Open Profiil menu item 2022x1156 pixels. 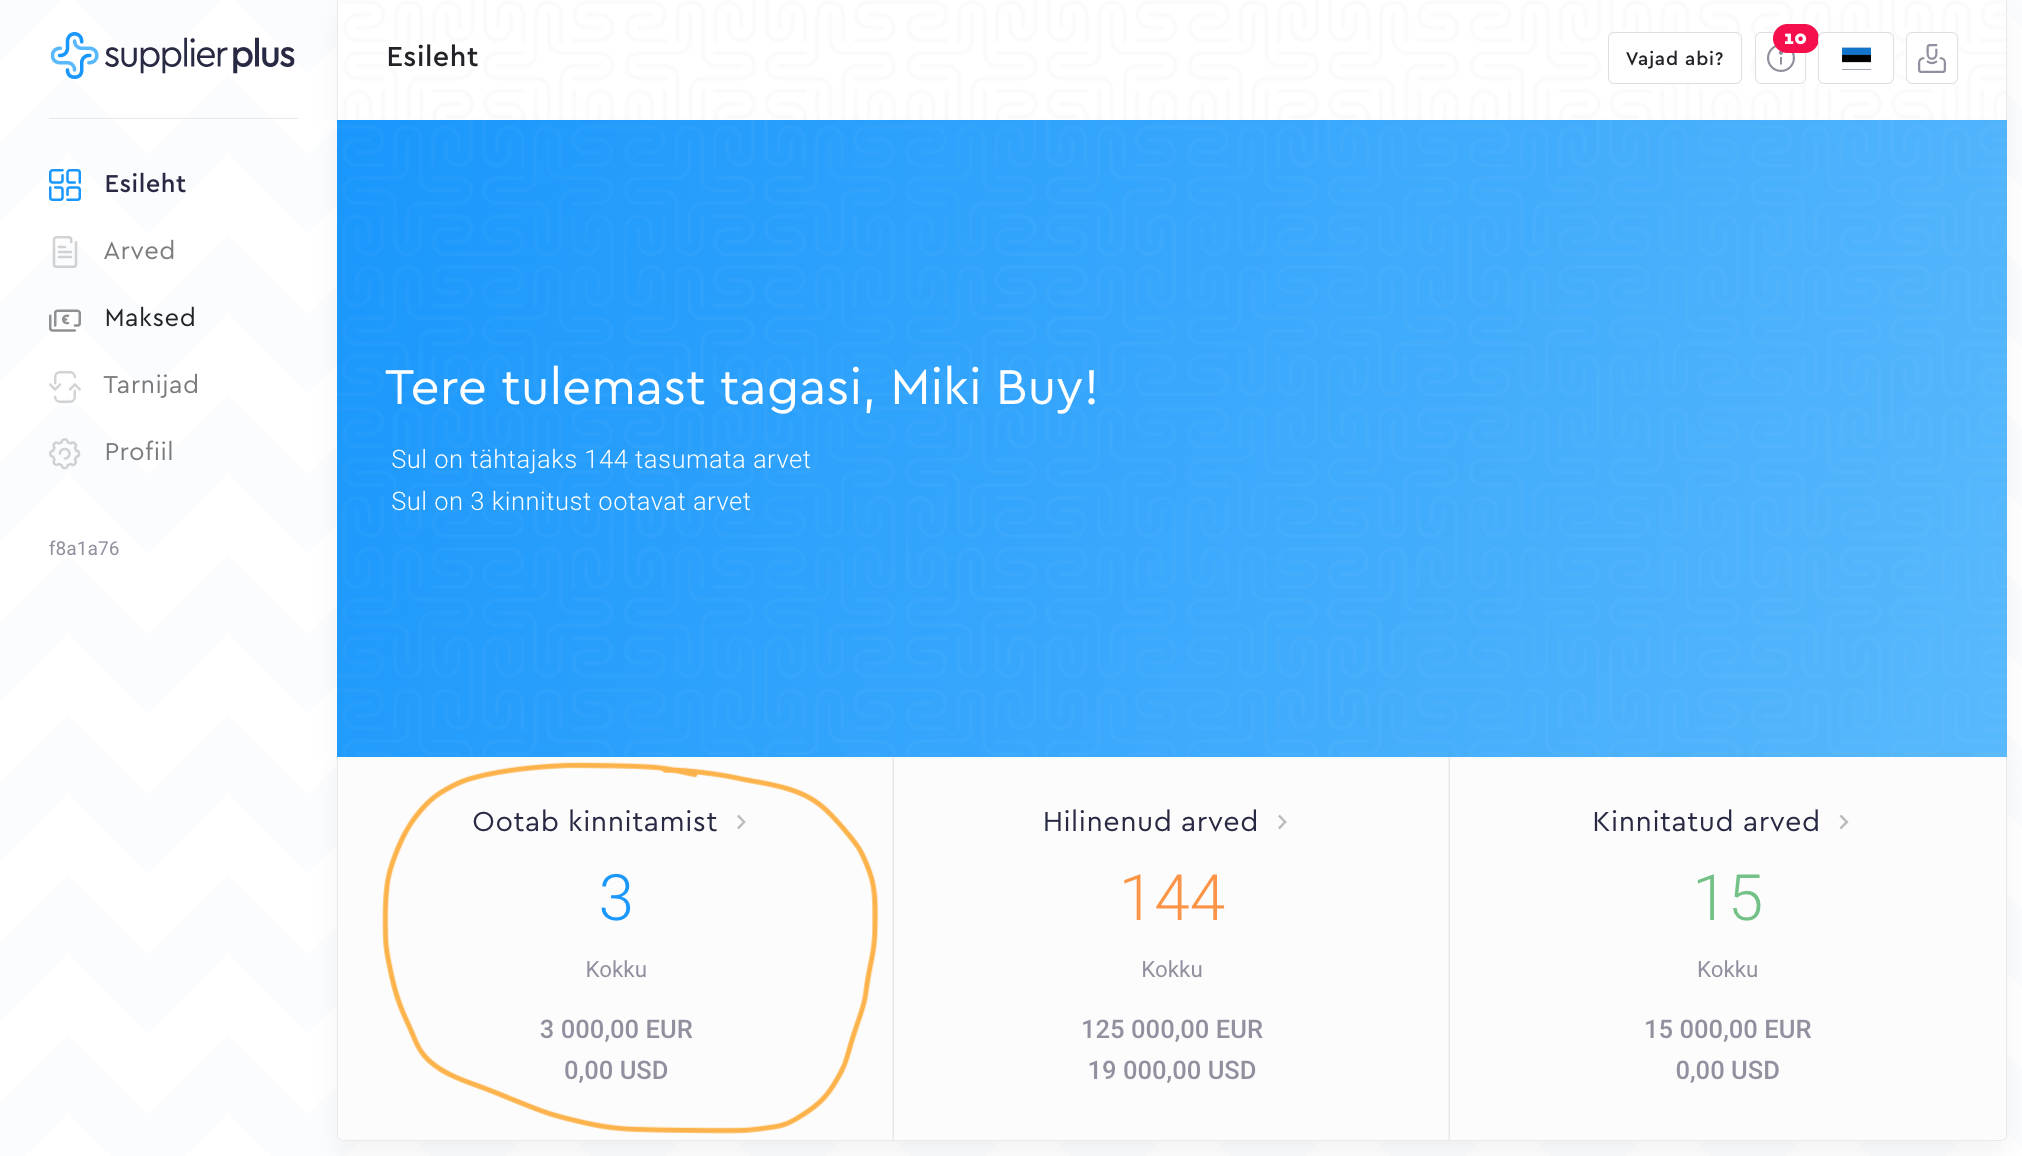tap(139, 452)
